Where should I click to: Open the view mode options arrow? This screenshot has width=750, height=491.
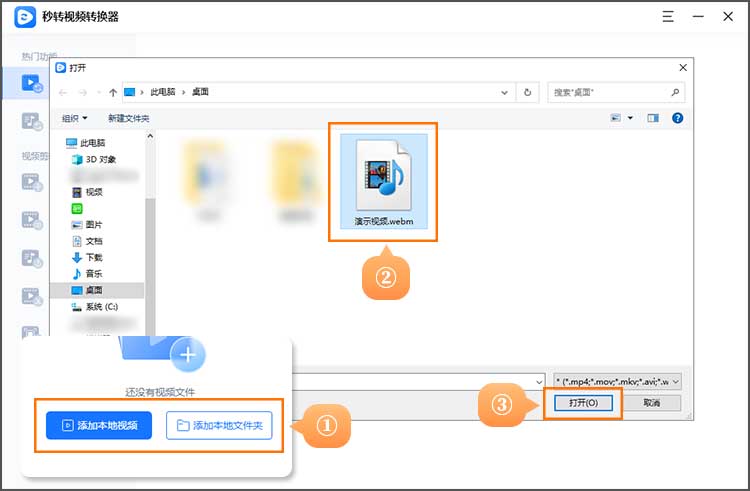click(630, 118)
